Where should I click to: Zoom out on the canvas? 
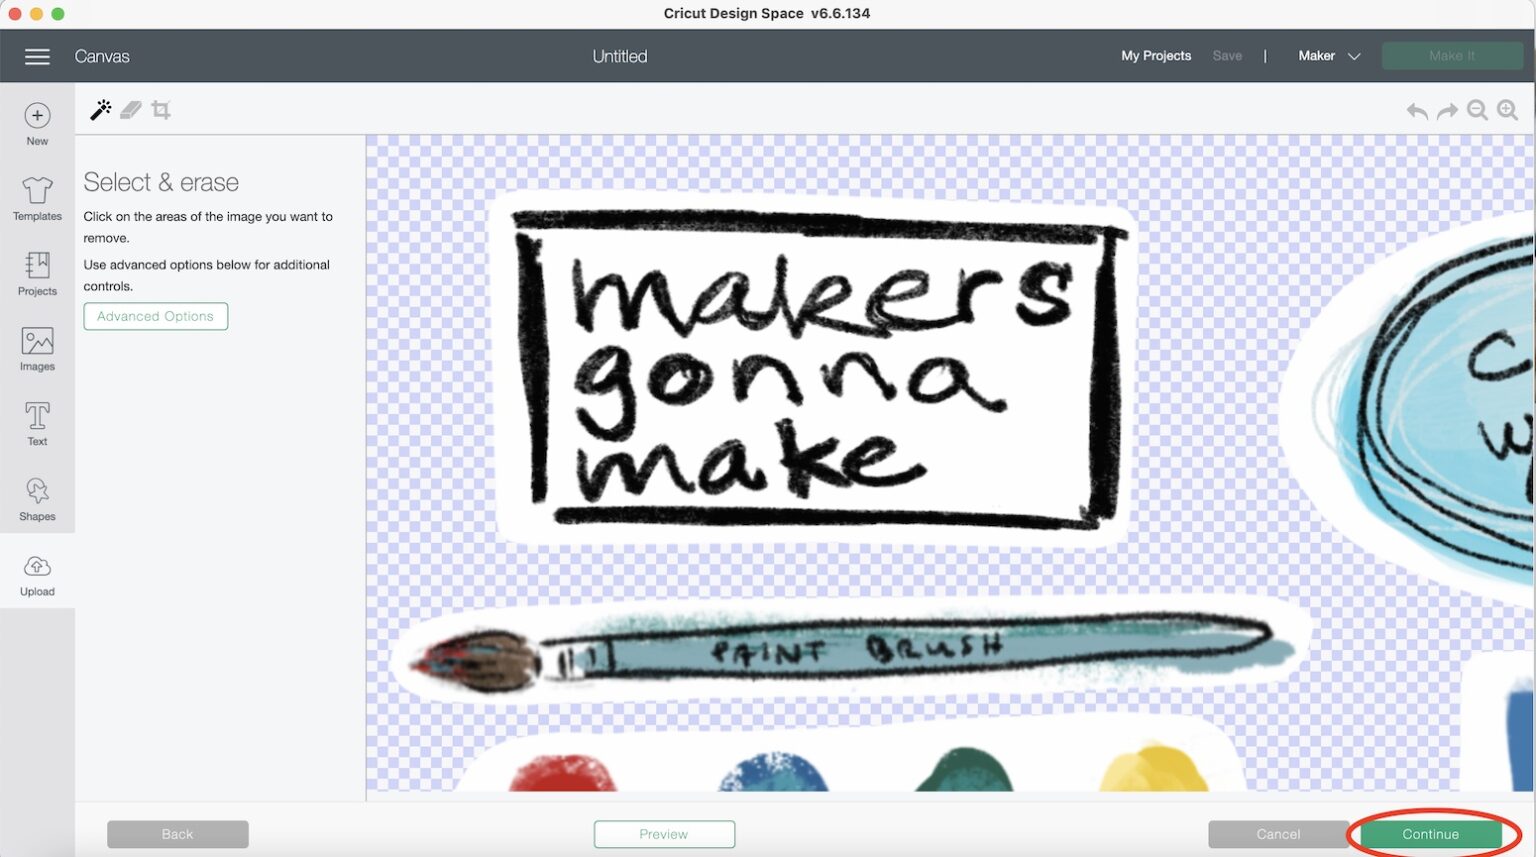pyautogui.click(x=1477, y=110)
